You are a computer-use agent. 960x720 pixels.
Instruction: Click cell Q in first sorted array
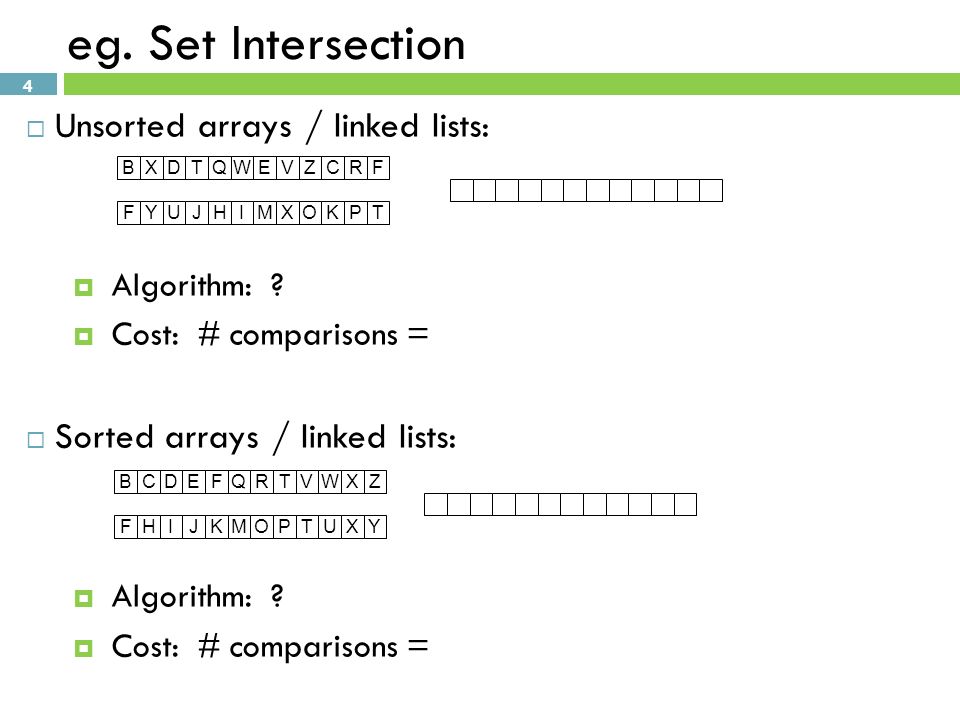[239, 482]
